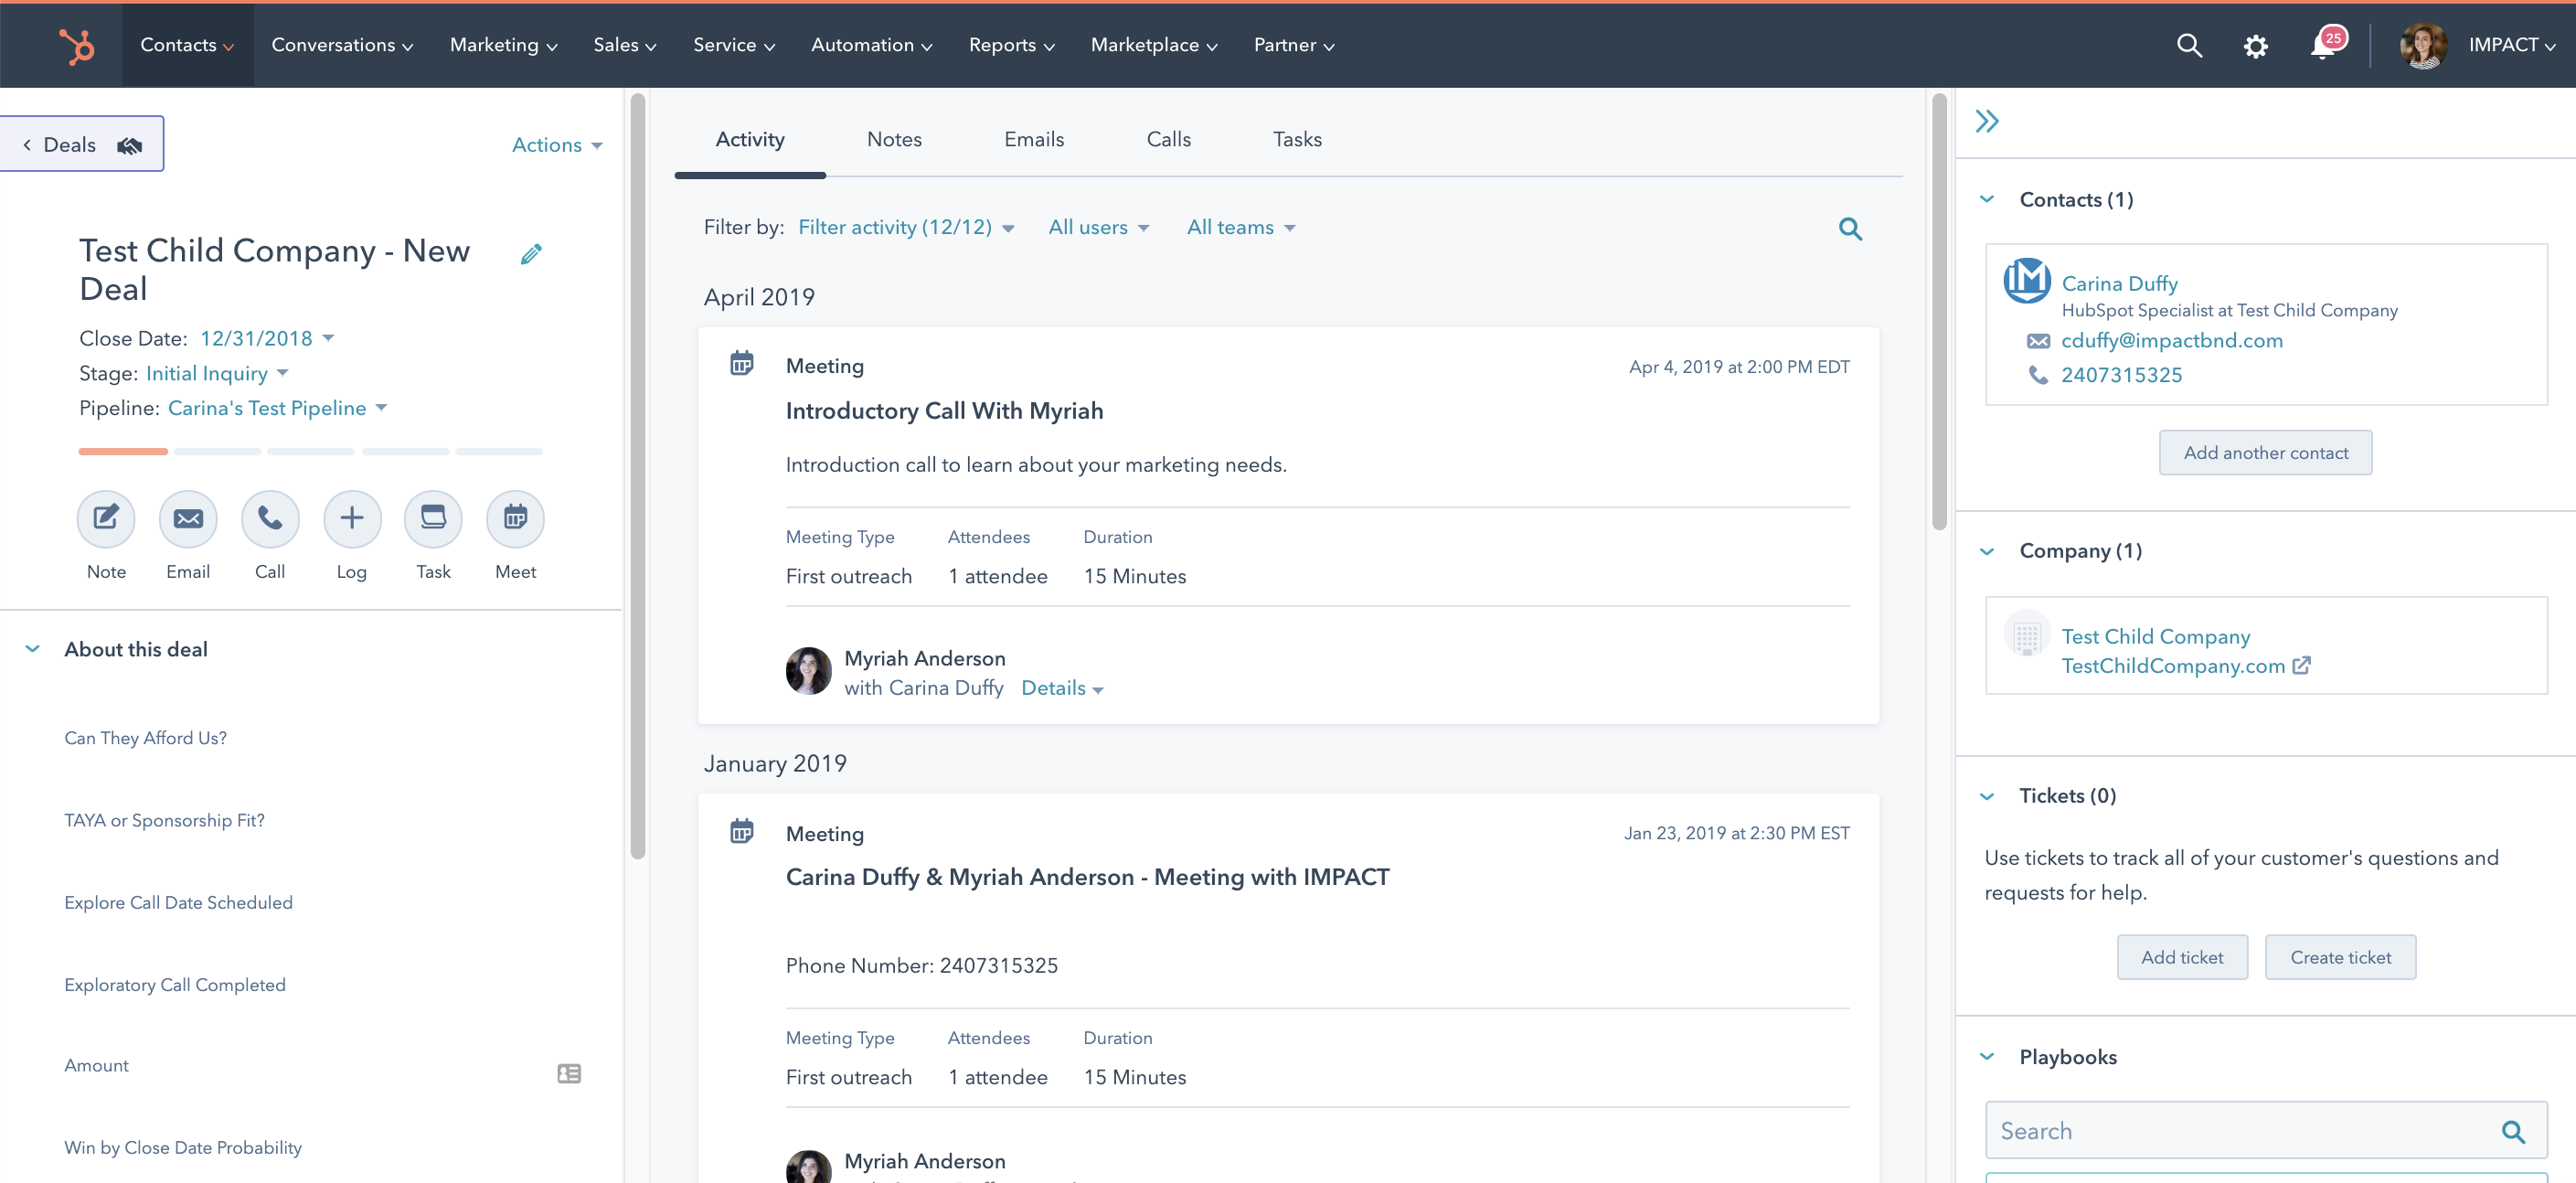Schedule a meeting with the Meet icon
This screenshot has height=1183, width=2576.
pyautogui.click(x=515, y=519)
